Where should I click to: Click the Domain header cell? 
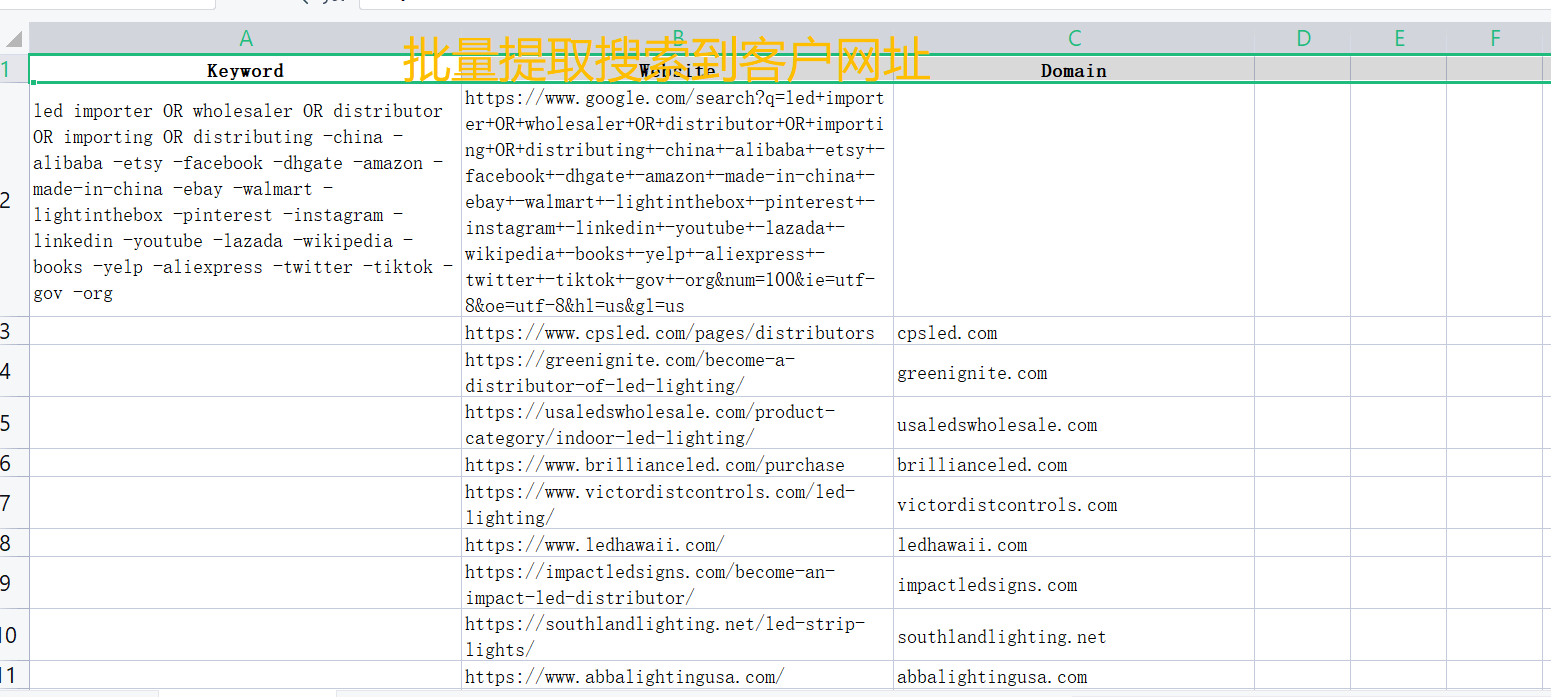[x=1074, y=70]
